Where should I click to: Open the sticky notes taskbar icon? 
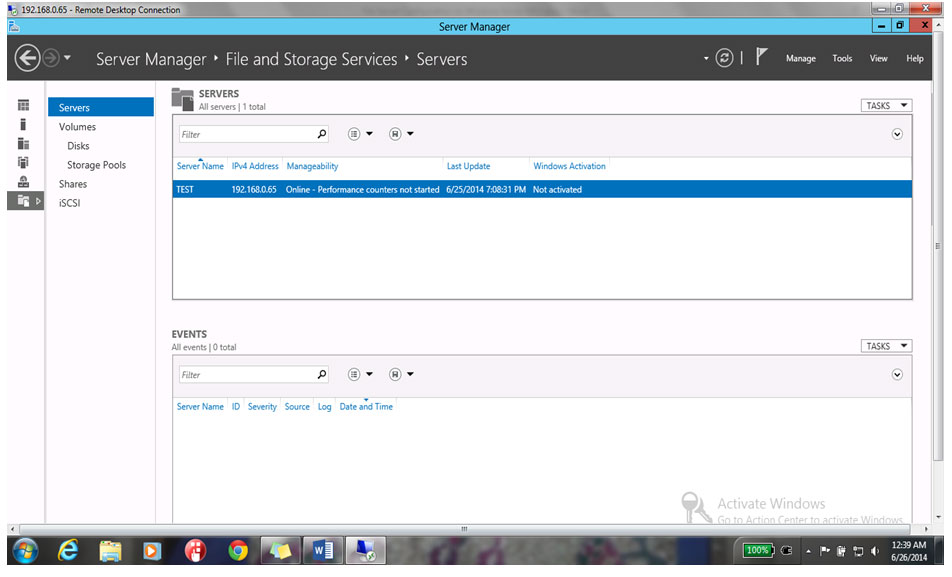pyautogui.click(x=280, y=551)
